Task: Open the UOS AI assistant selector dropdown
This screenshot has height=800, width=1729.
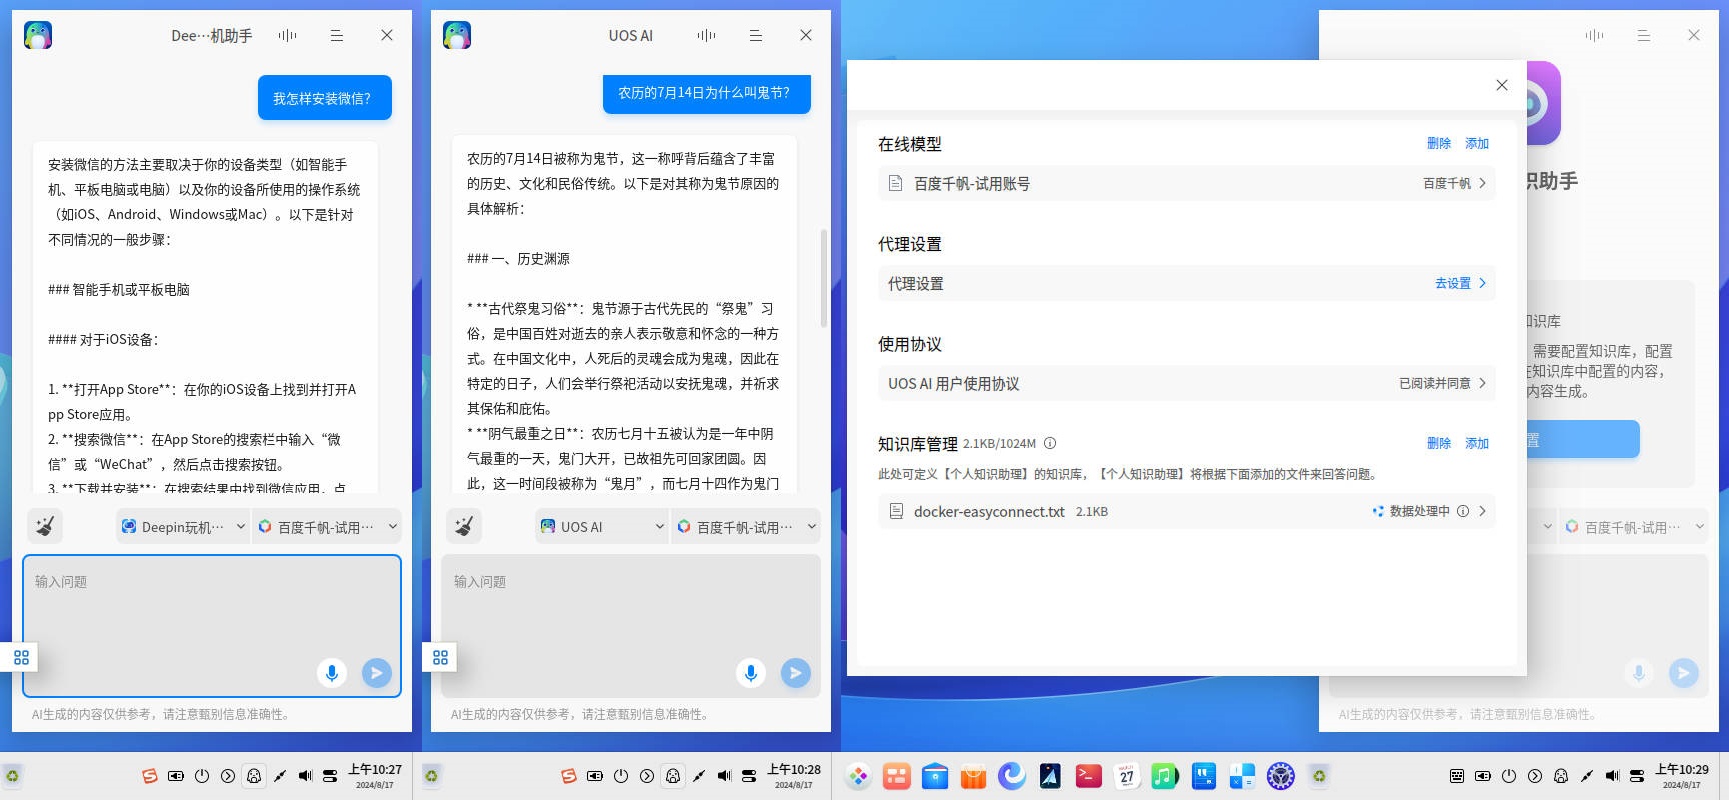Action: (x=602, y=527)
